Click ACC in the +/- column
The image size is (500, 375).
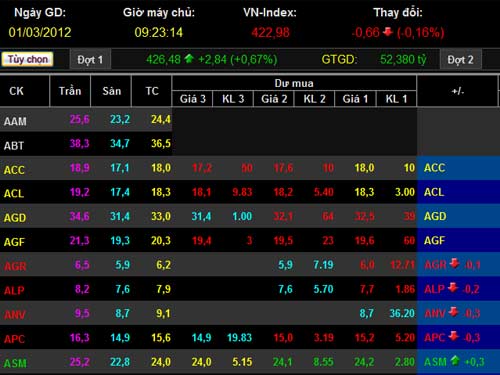(434, 168)
